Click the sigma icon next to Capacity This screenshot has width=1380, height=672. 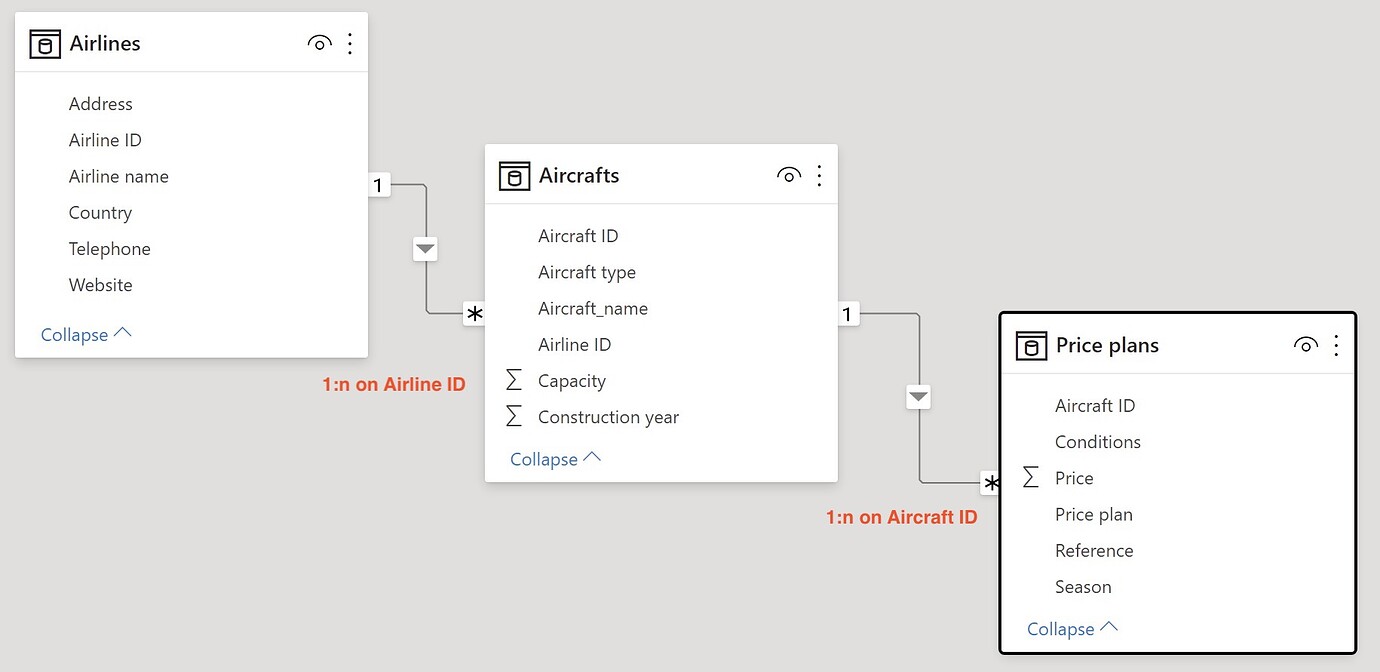tap(514, 380)
